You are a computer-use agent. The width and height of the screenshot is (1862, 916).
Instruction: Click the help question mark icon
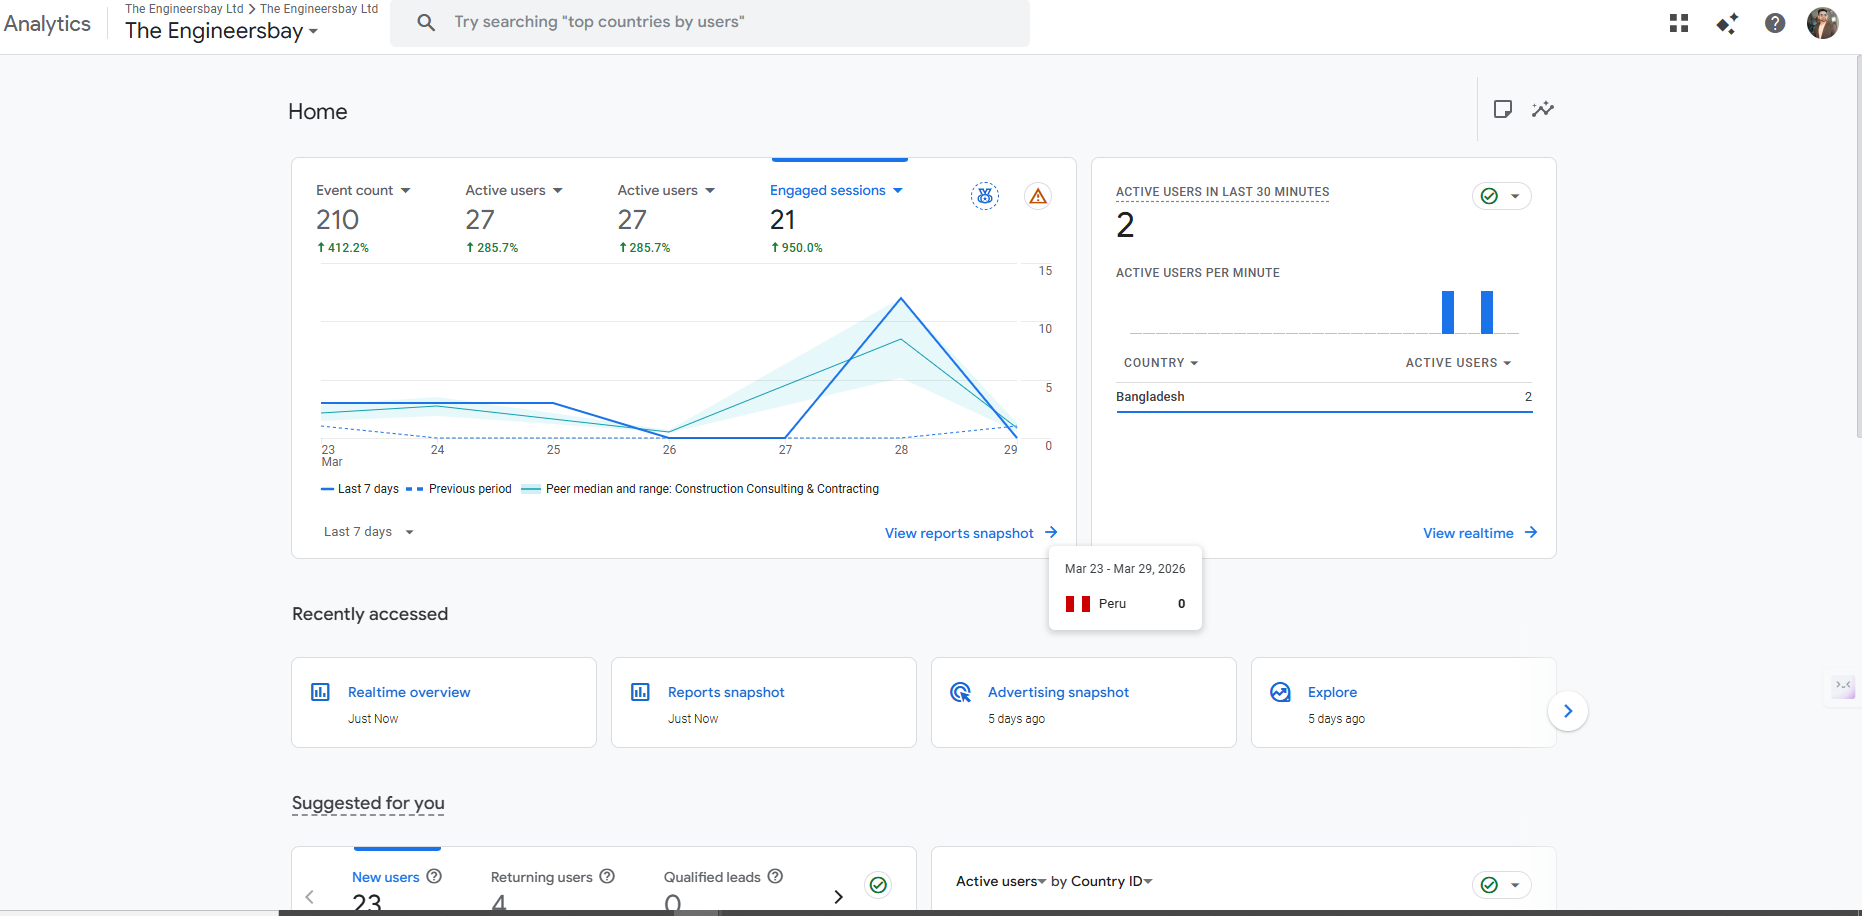click(x=1775, y=23)
